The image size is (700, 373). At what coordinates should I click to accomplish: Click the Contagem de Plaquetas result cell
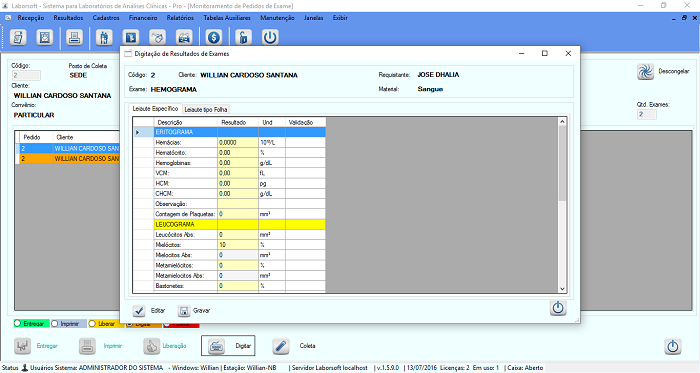[x=238, y=214]
